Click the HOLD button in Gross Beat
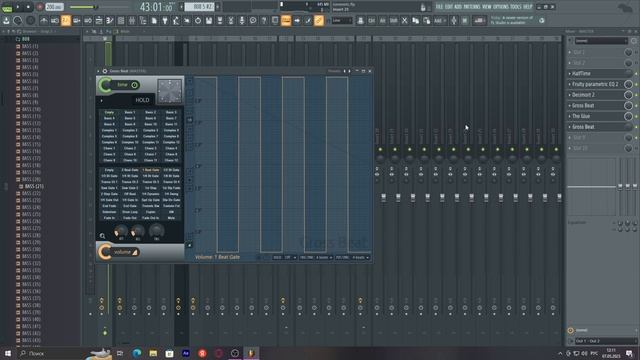This screenshot has height=360, width=640. tap(142, 100)
